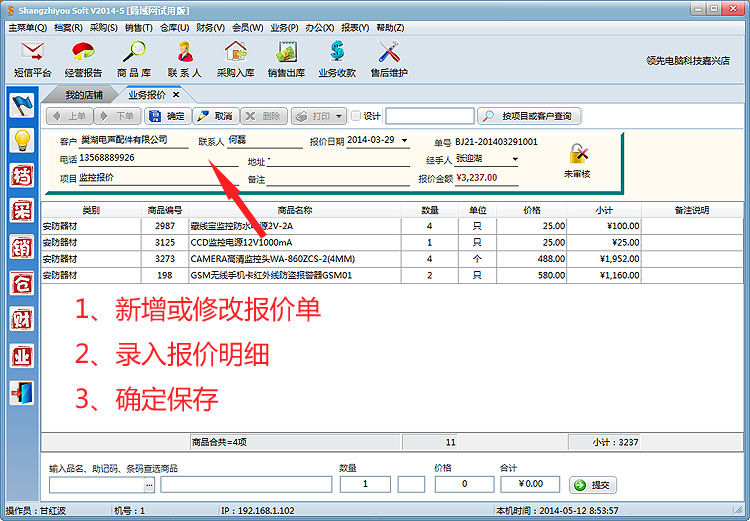Open 商品库 magnifier icon
The width and height of the screenshot is (750, 521).
pos(134,58)
